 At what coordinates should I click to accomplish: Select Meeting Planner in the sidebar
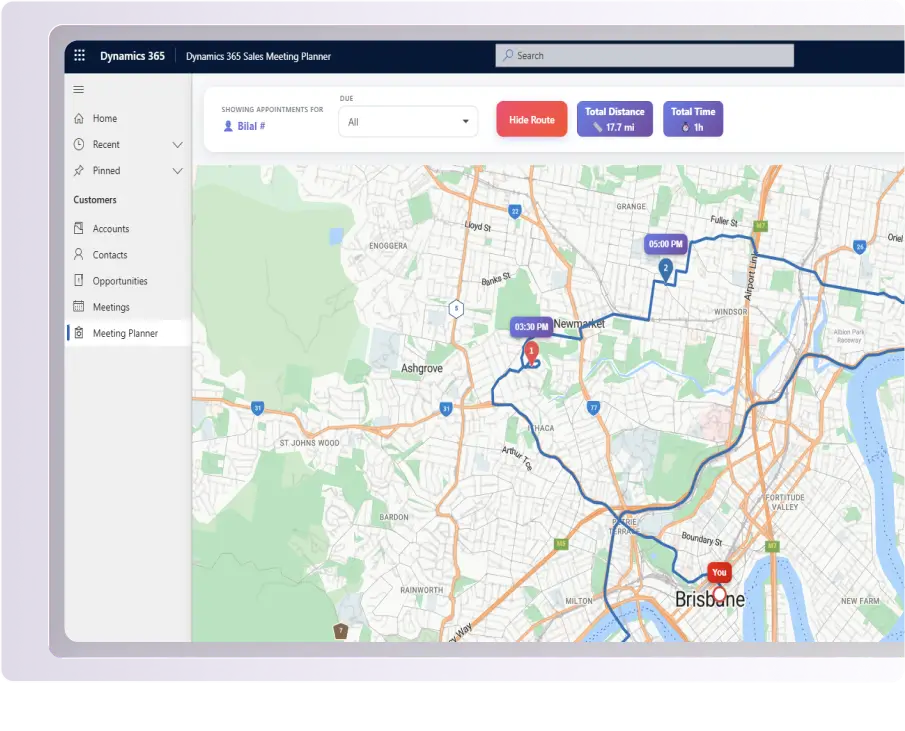pyautogui.click(x=128, y=333)
